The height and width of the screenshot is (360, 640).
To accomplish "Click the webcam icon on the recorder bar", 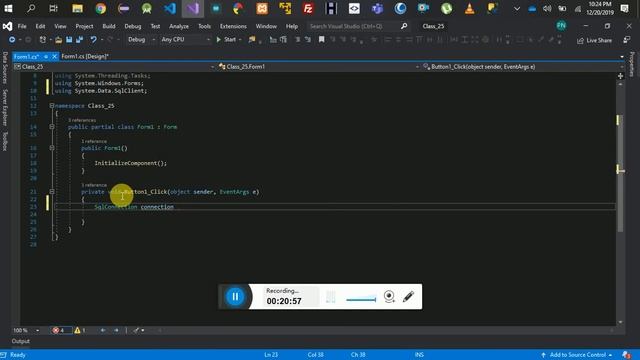I will click(x=389, y=296).
